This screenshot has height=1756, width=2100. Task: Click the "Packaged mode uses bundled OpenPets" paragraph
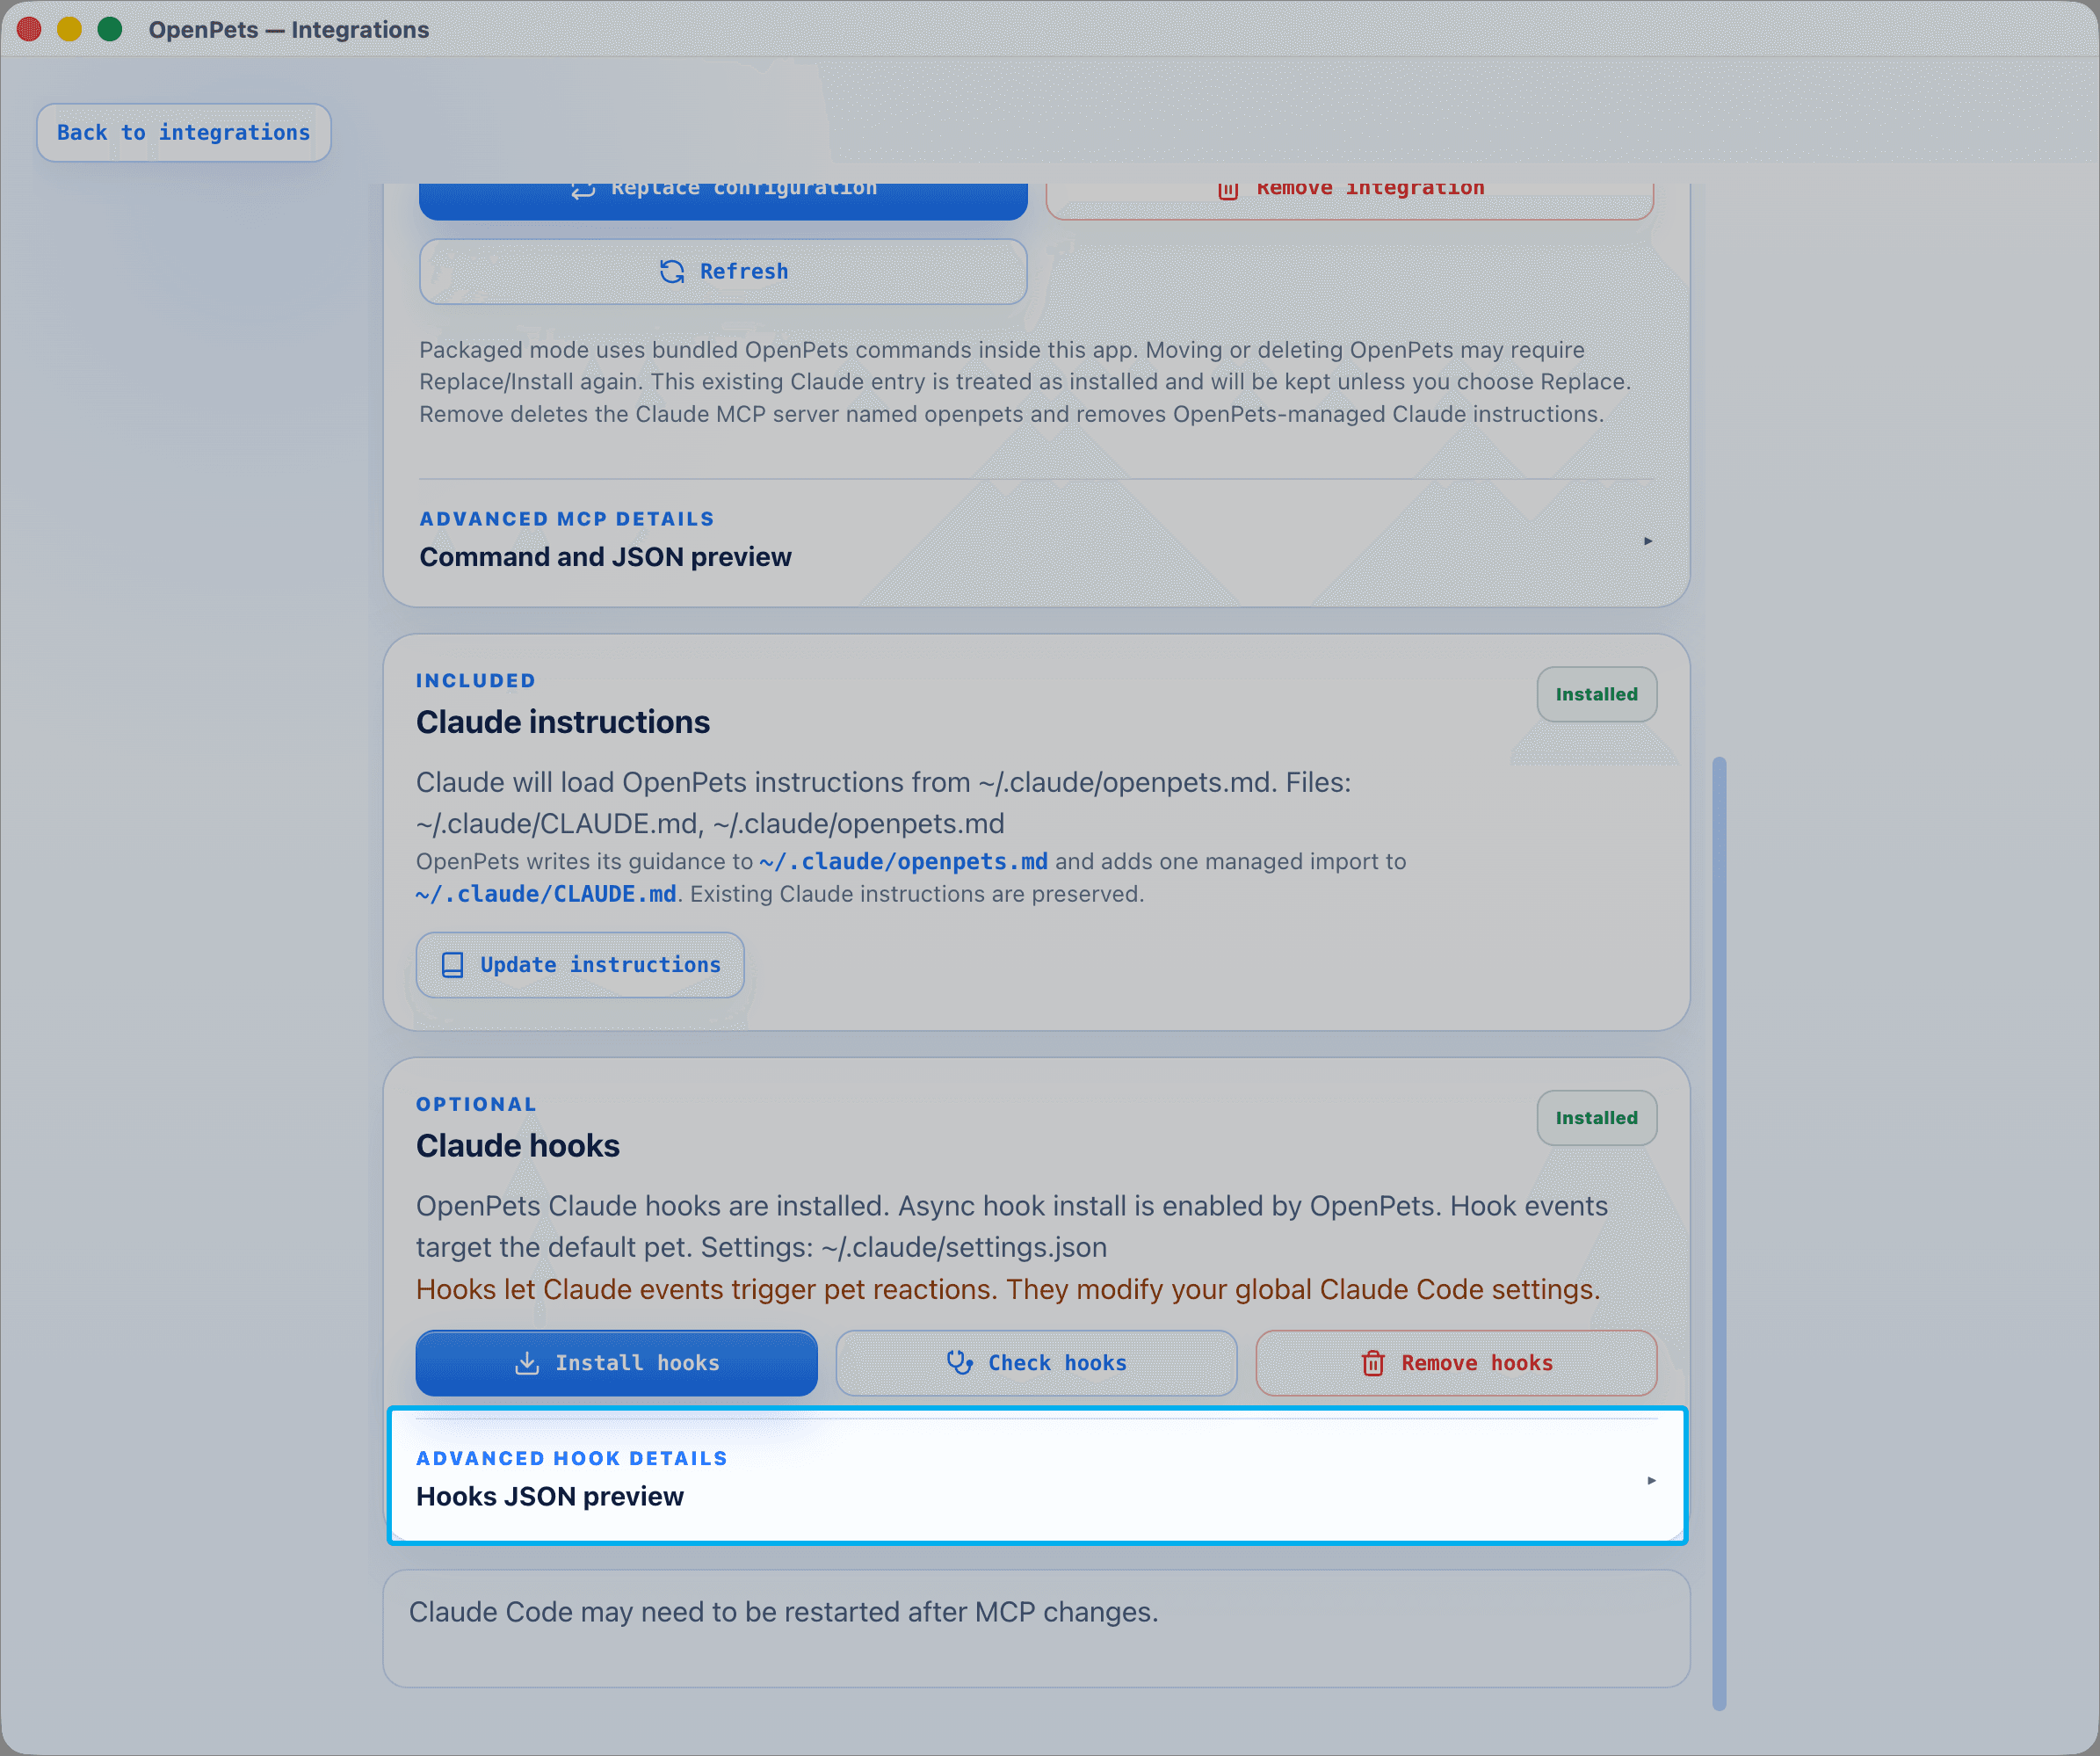coord(1025,382)
